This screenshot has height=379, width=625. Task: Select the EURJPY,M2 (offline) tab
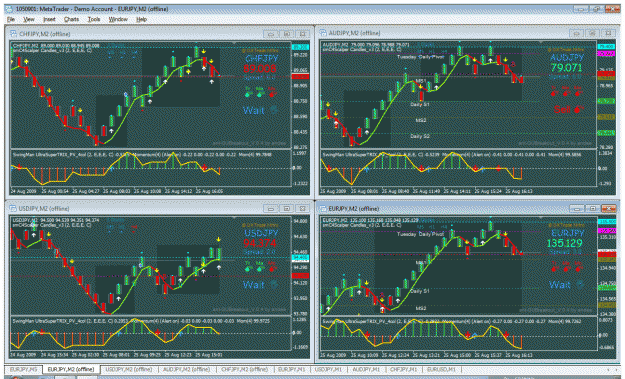71,369
